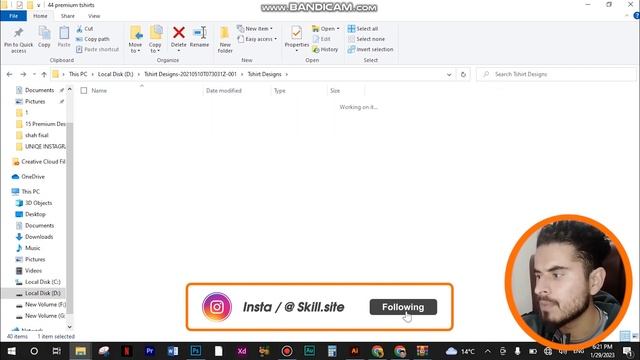Open Task View on the taskbar
The image size is (640, 360).
(57, 351)
